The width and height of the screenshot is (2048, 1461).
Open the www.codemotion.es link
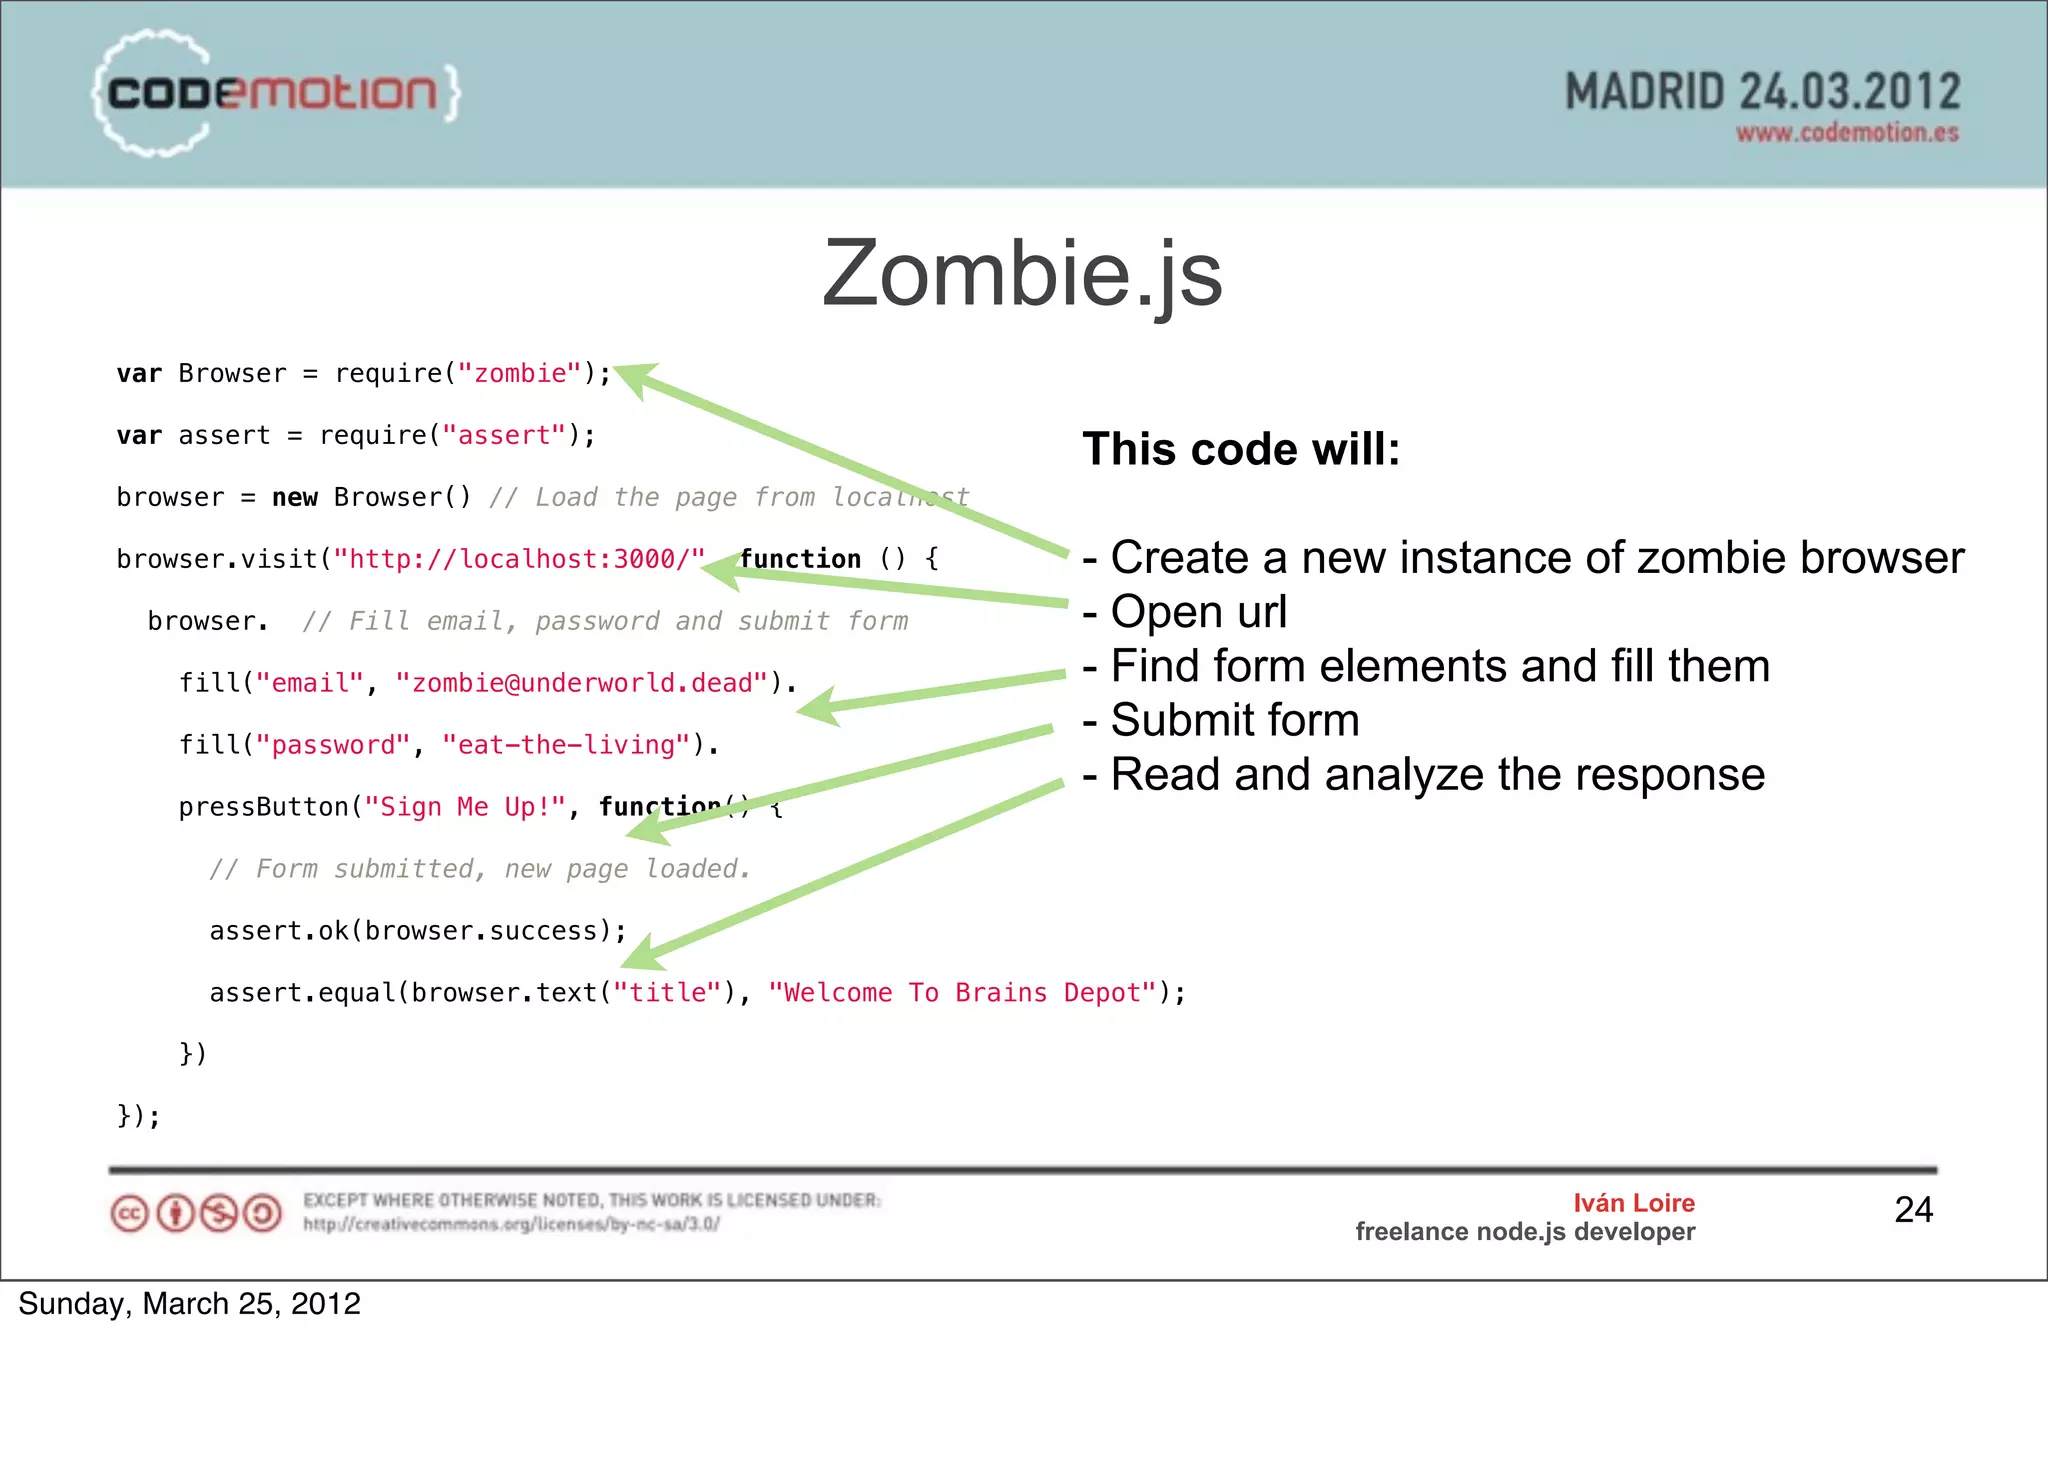pos(1847,133)
